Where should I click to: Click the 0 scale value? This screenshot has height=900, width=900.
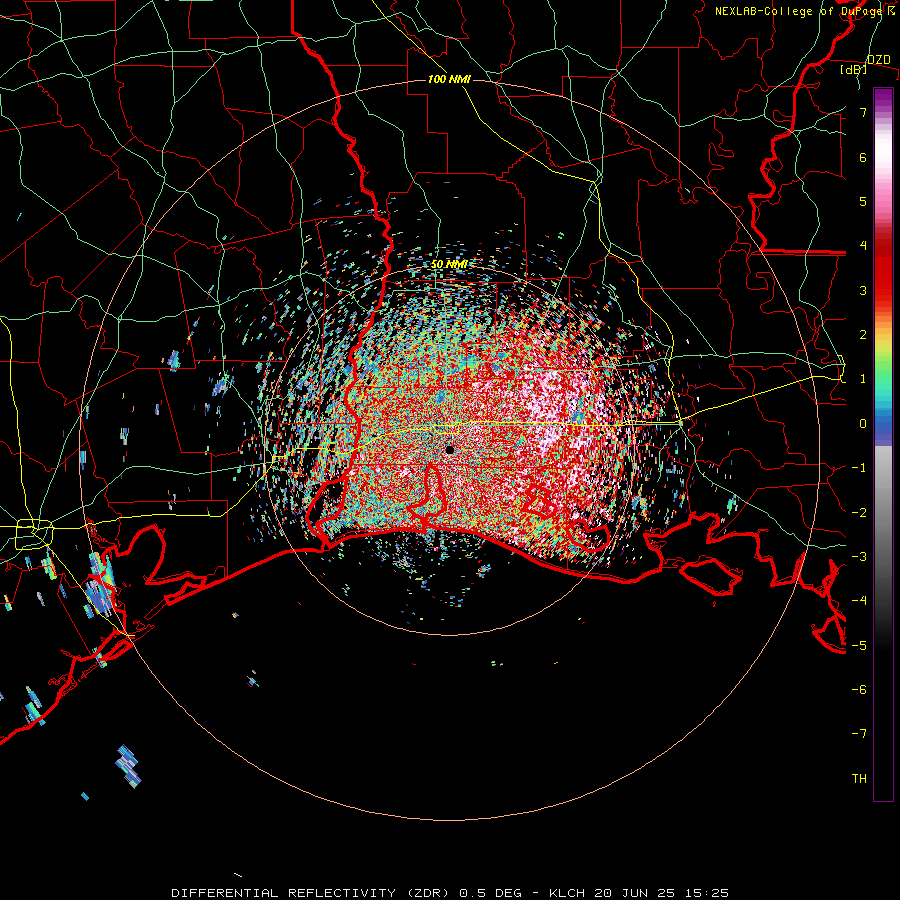coord(863,424)
